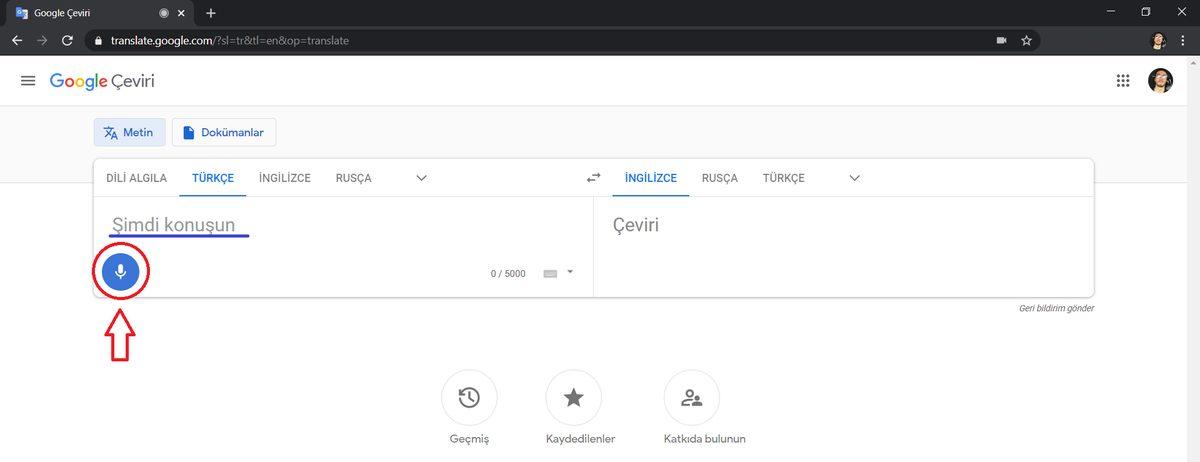Click the camera icon in address bar
Image resolution: width=1200 pixels, height=462 pixels.
click(1001, 41)
